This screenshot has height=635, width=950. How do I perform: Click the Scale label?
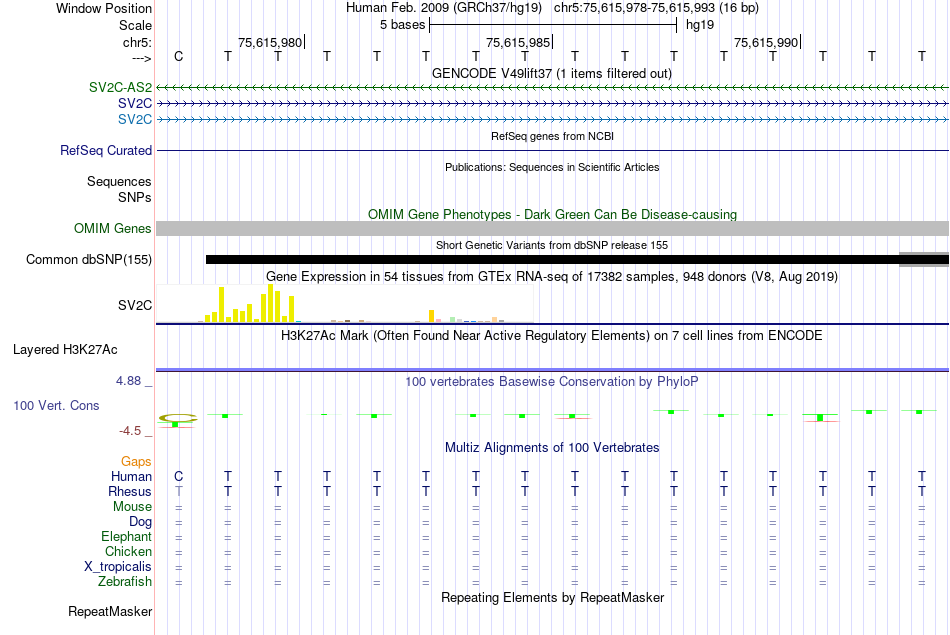(x=135, y=25)
